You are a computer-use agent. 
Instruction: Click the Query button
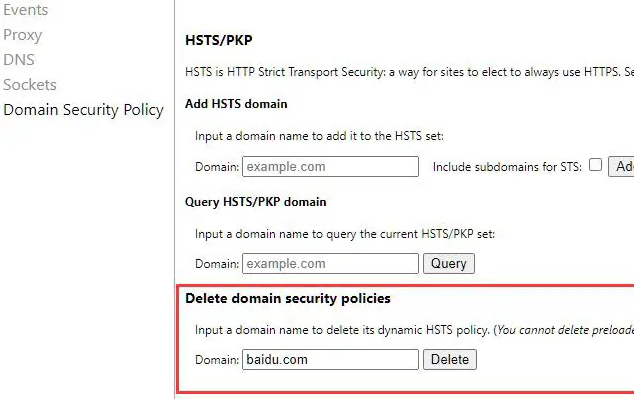[449, 264]
